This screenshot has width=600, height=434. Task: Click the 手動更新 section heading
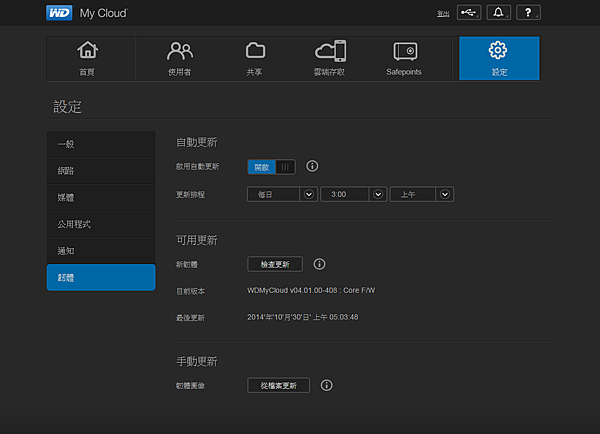click(197, 361)
